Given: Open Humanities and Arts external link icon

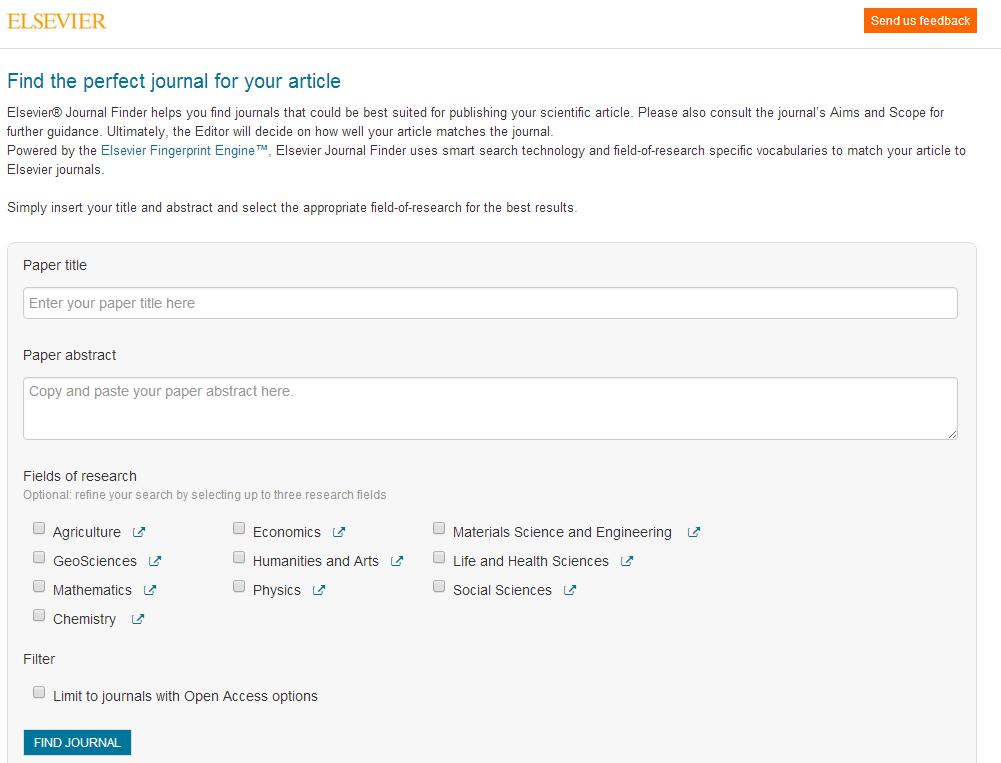Looking at the screenshot, I should [x=397, y=561].
